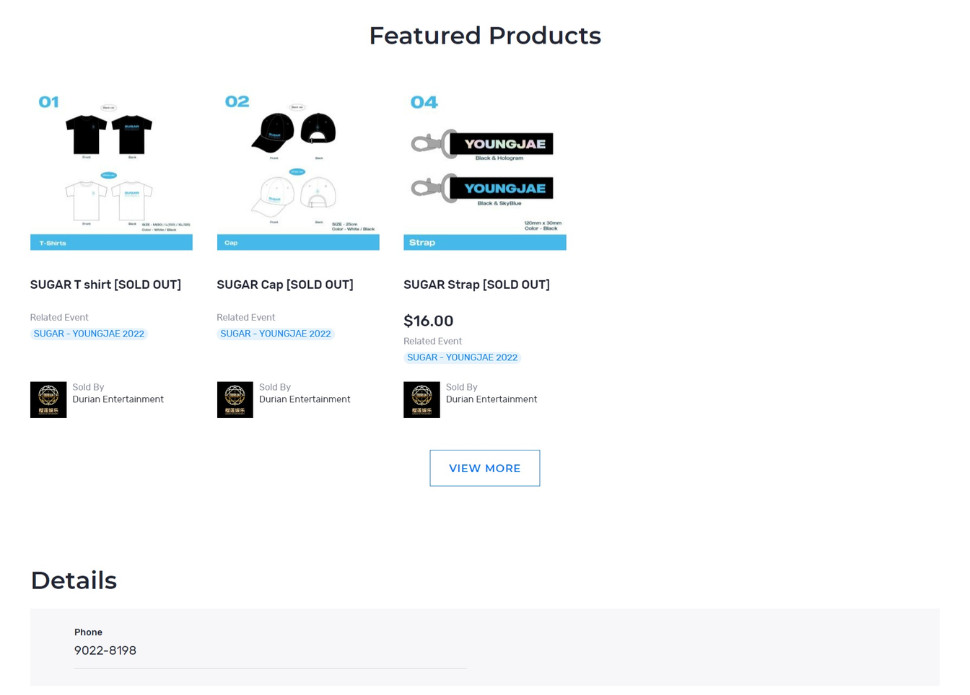Image resolution: width=970 pixels, height=695 pixels.
Task: Click the phone number 9022-8198
Action: (105, 650)
